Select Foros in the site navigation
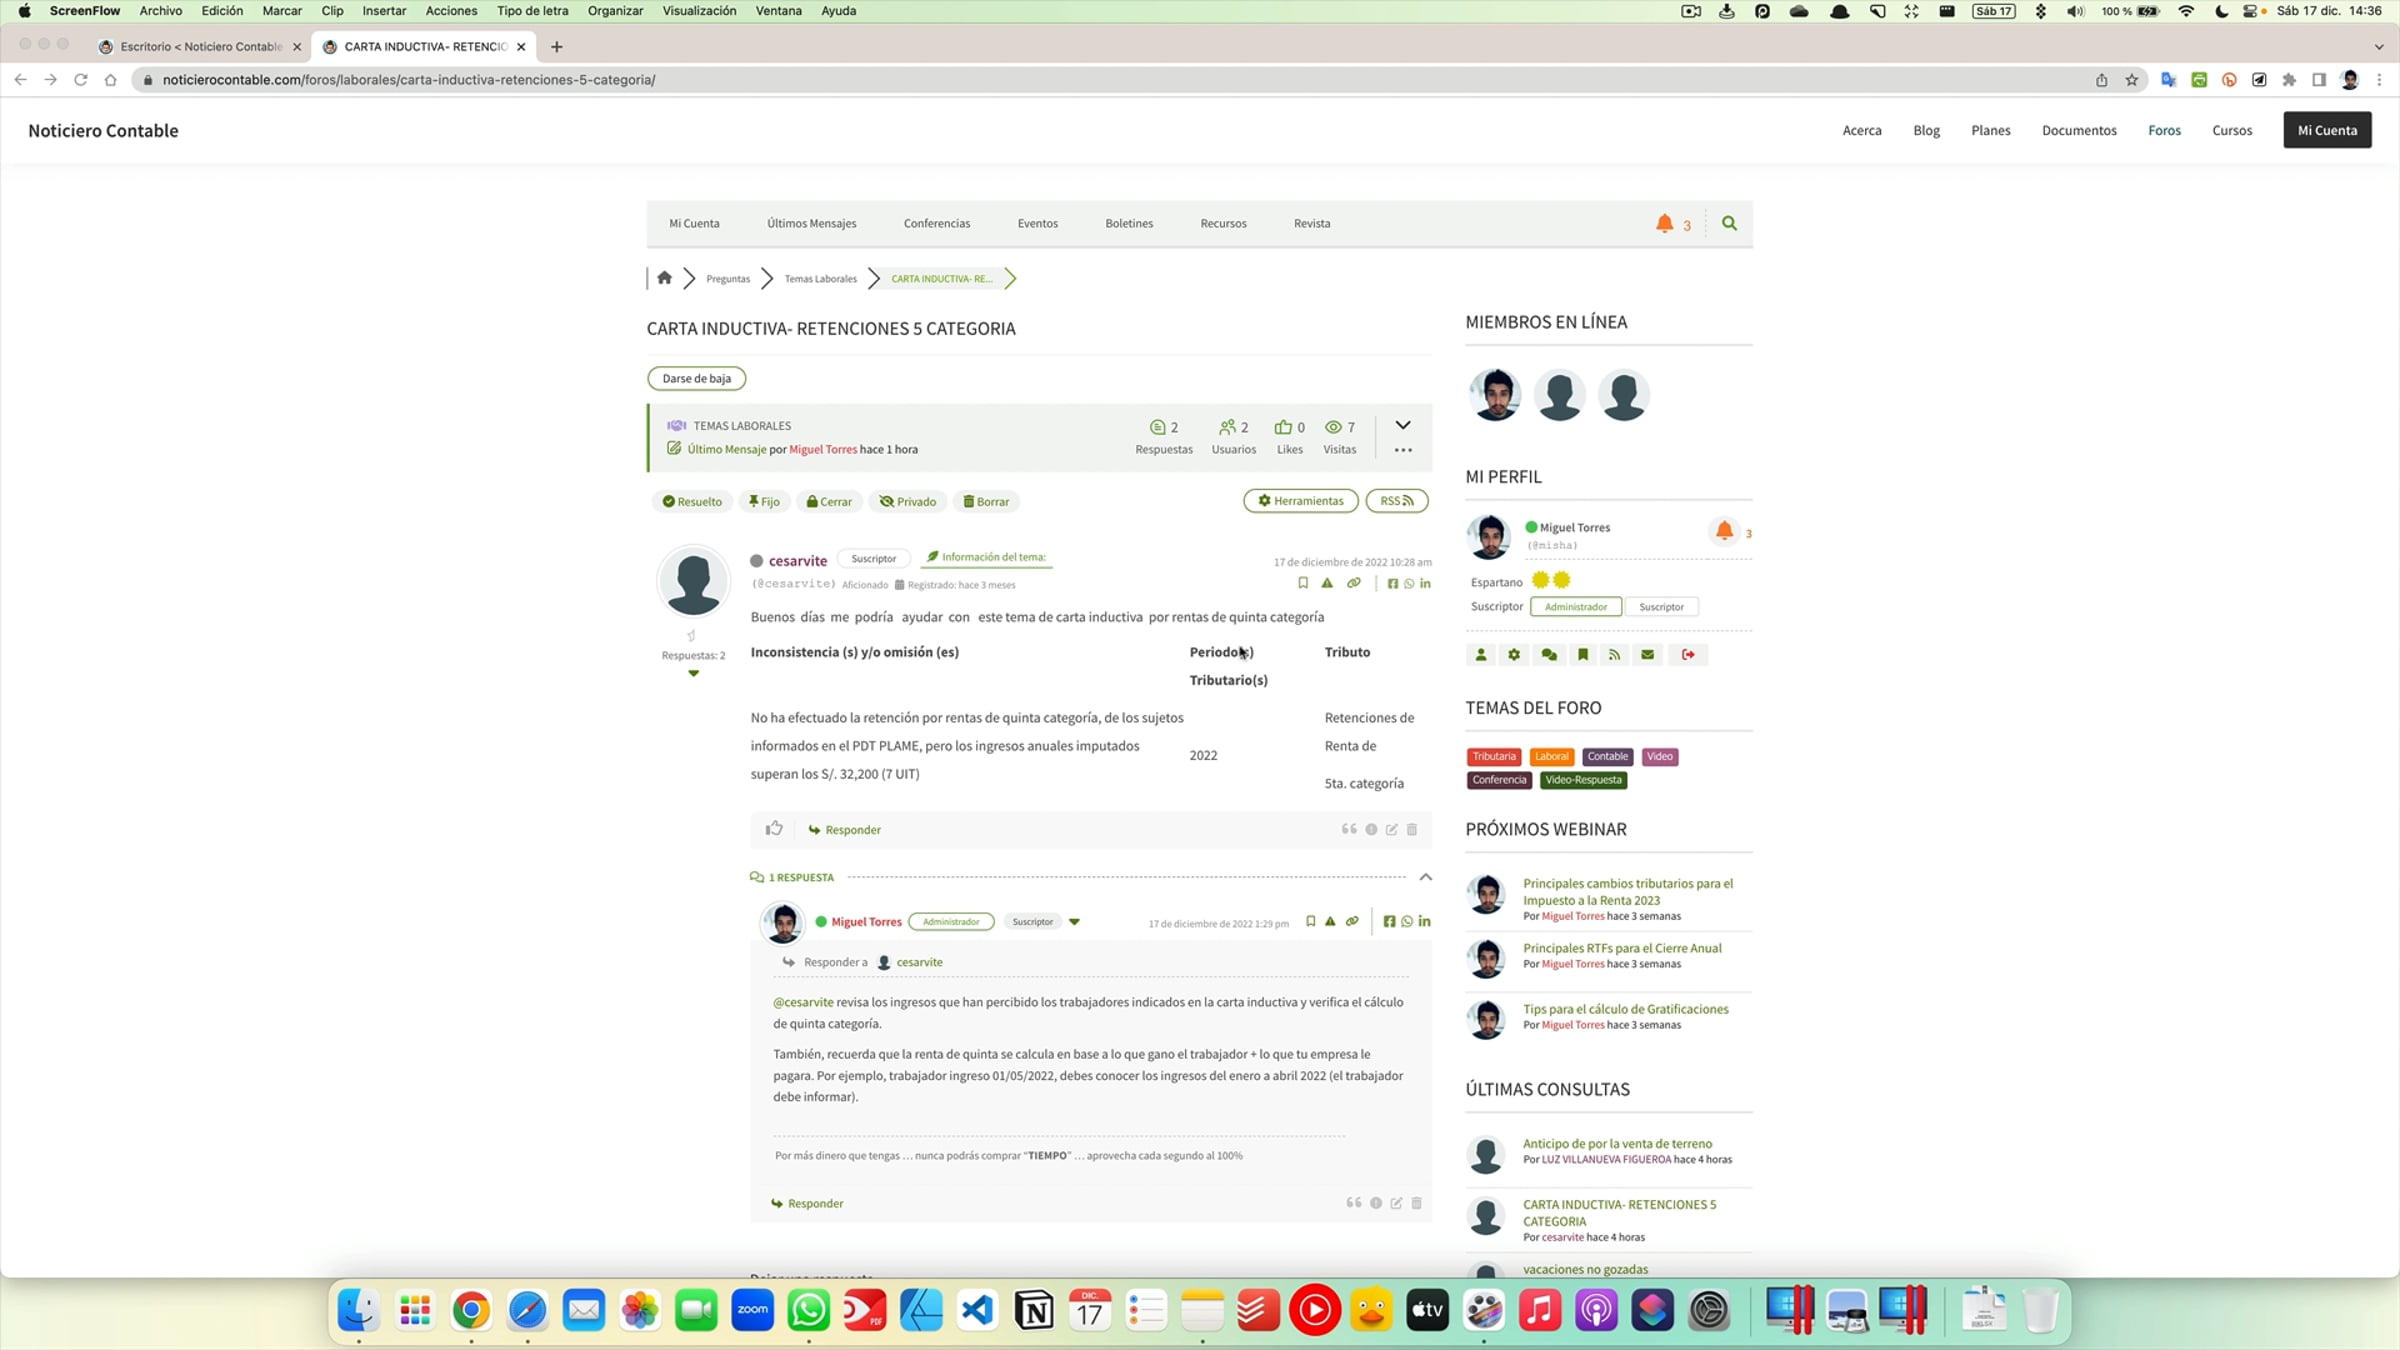 [2164, 131]
